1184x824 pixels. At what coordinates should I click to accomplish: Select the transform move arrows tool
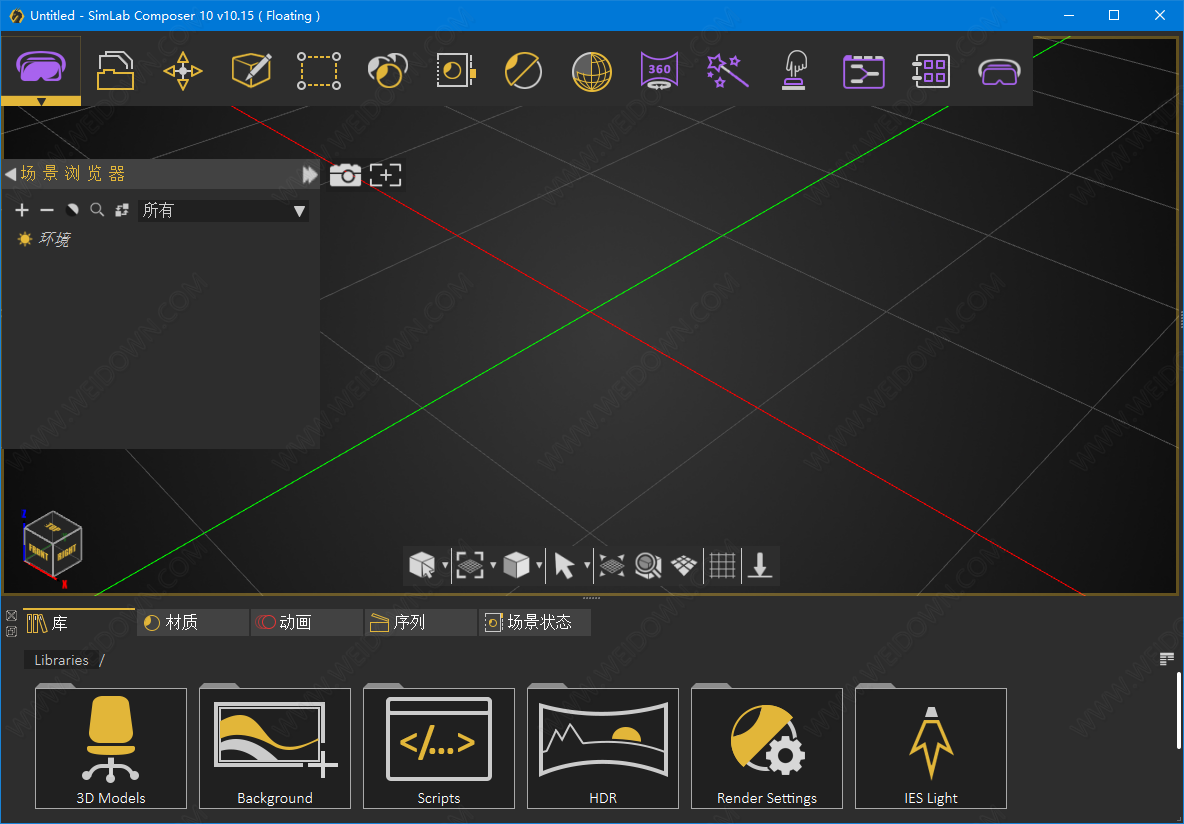(x=183, y=71)
